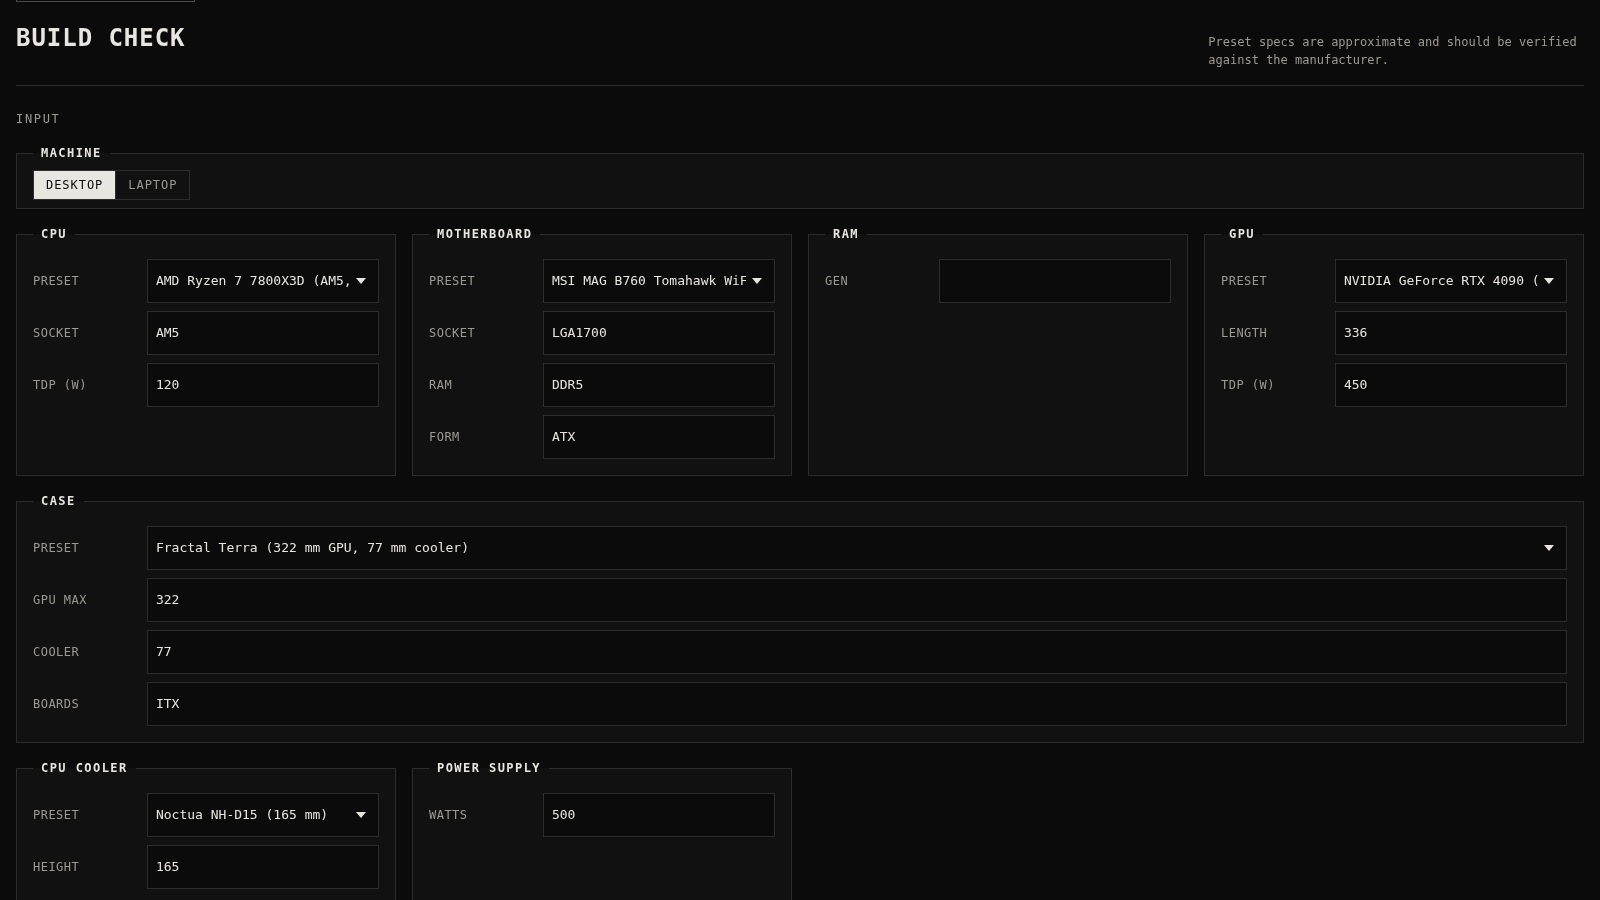
Task: Click the INPUT section label
Action: tap(38, 119)
